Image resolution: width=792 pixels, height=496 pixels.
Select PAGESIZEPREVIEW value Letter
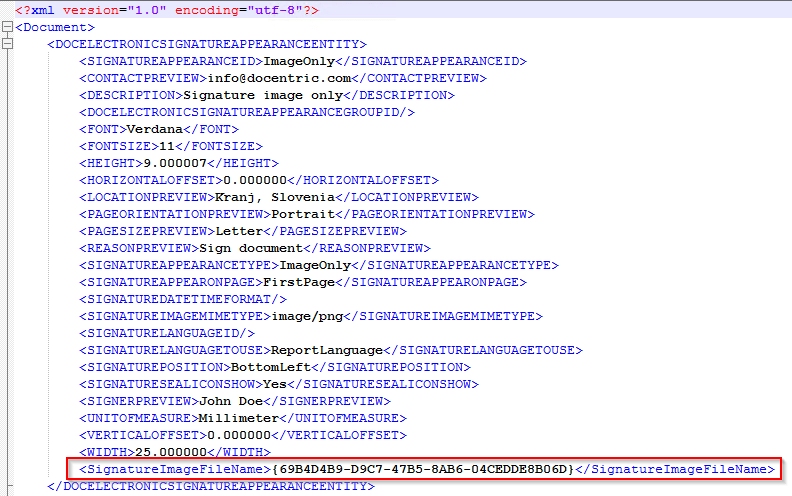[239, 231]
